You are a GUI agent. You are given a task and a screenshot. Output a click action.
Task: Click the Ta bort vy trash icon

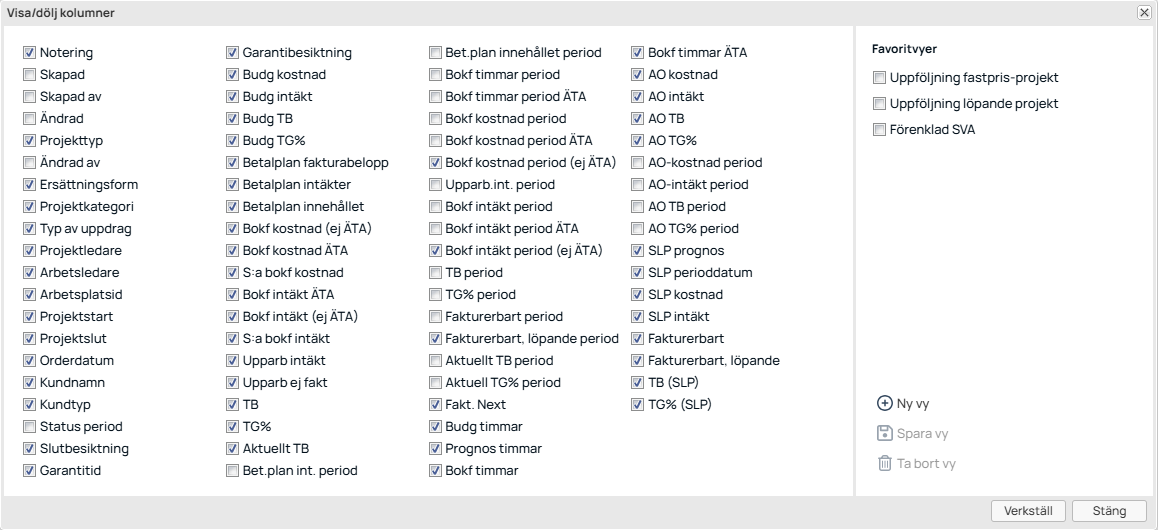884,464
